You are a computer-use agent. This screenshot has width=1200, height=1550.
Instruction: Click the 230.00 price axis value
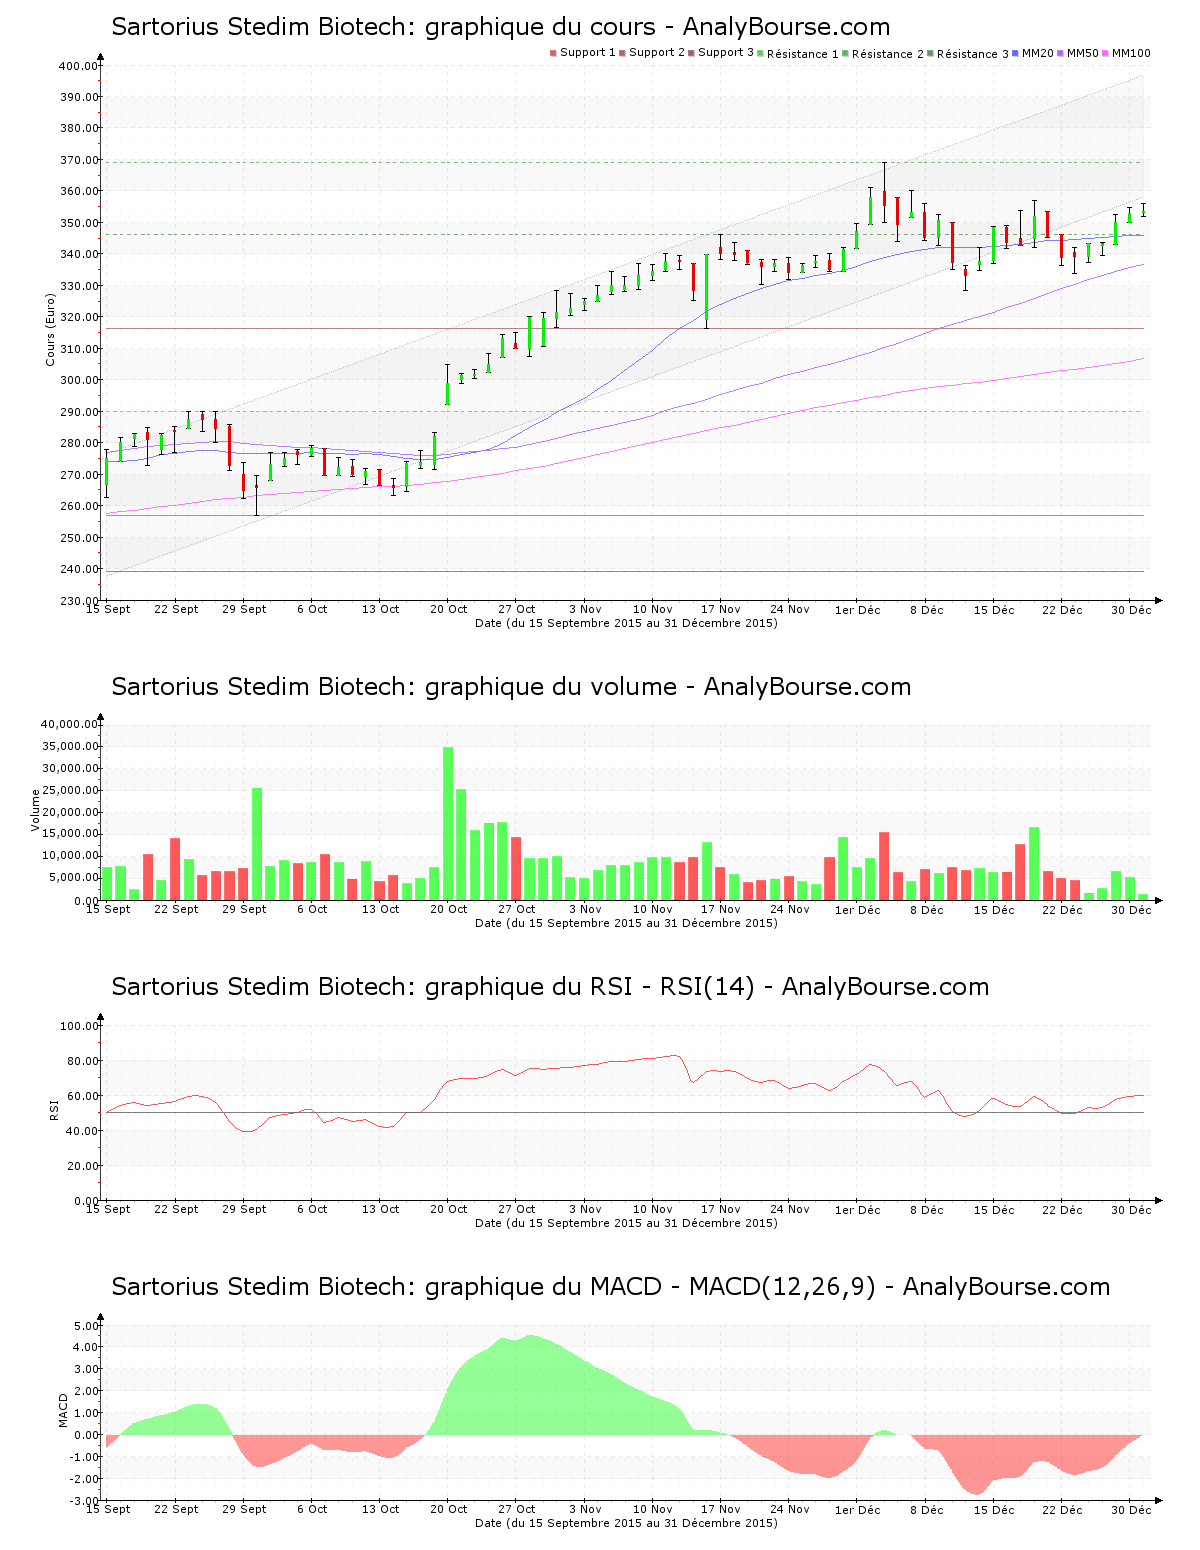(x=78, y=601)
